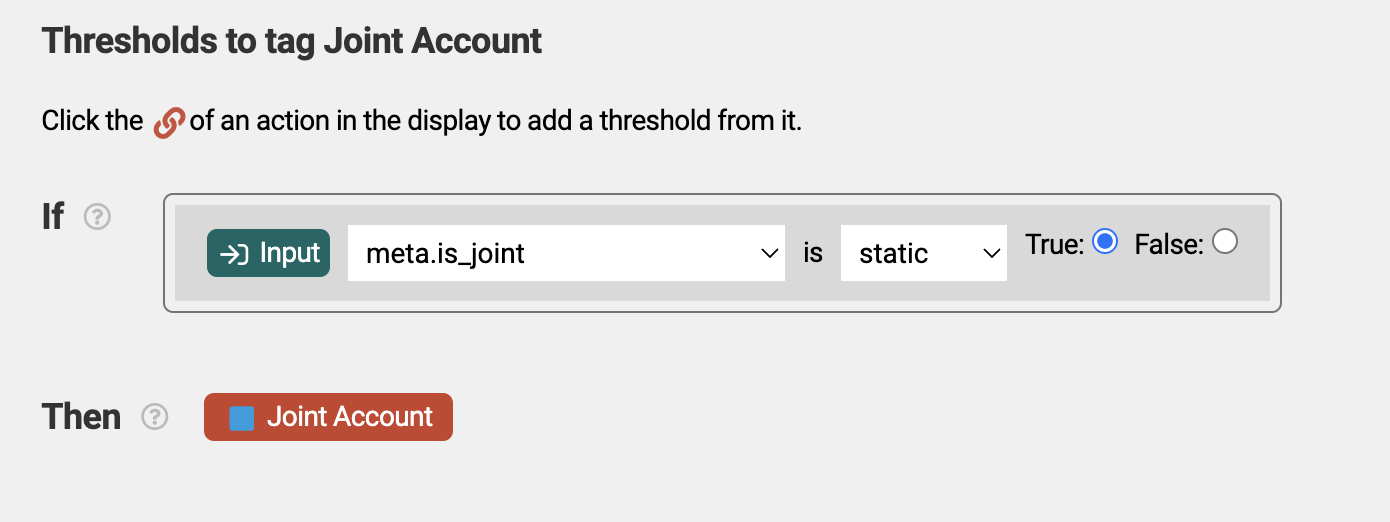This screenshot has width=1390, height=522.
Task: Expand the chevron arrow on static selector
Action: [x=992, y=254]
